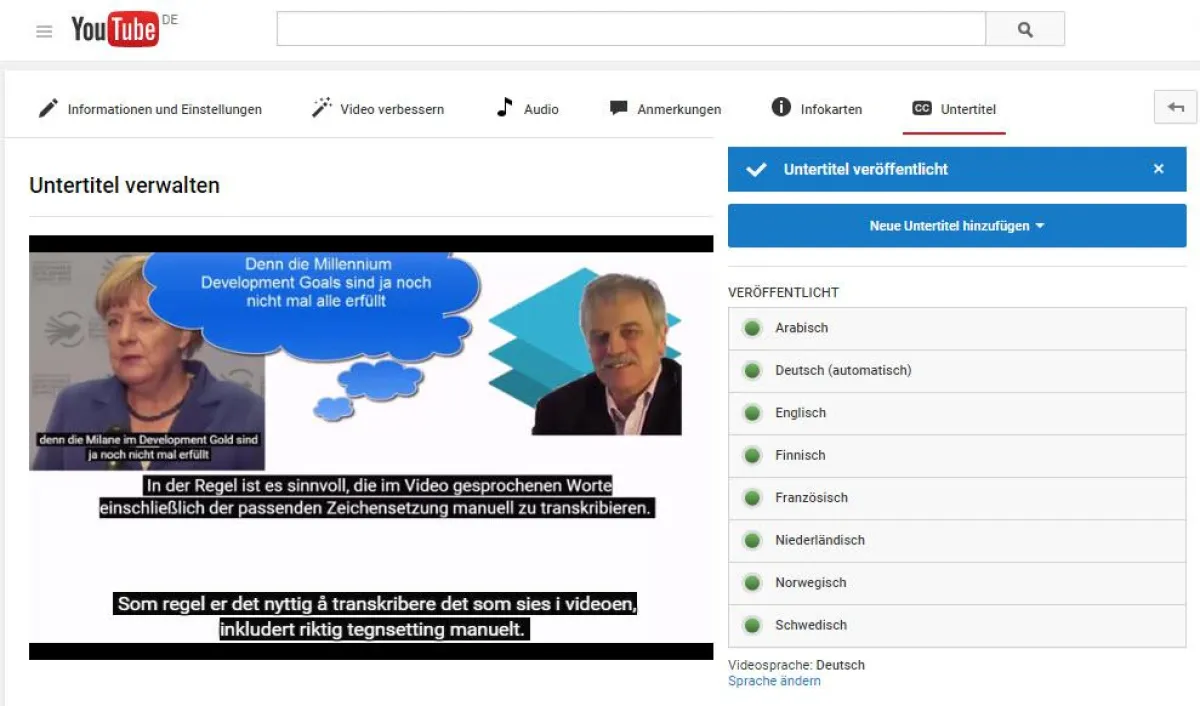Open the Untertitel tab
The height and width of the screenshot is (706, 1200).
954,109
